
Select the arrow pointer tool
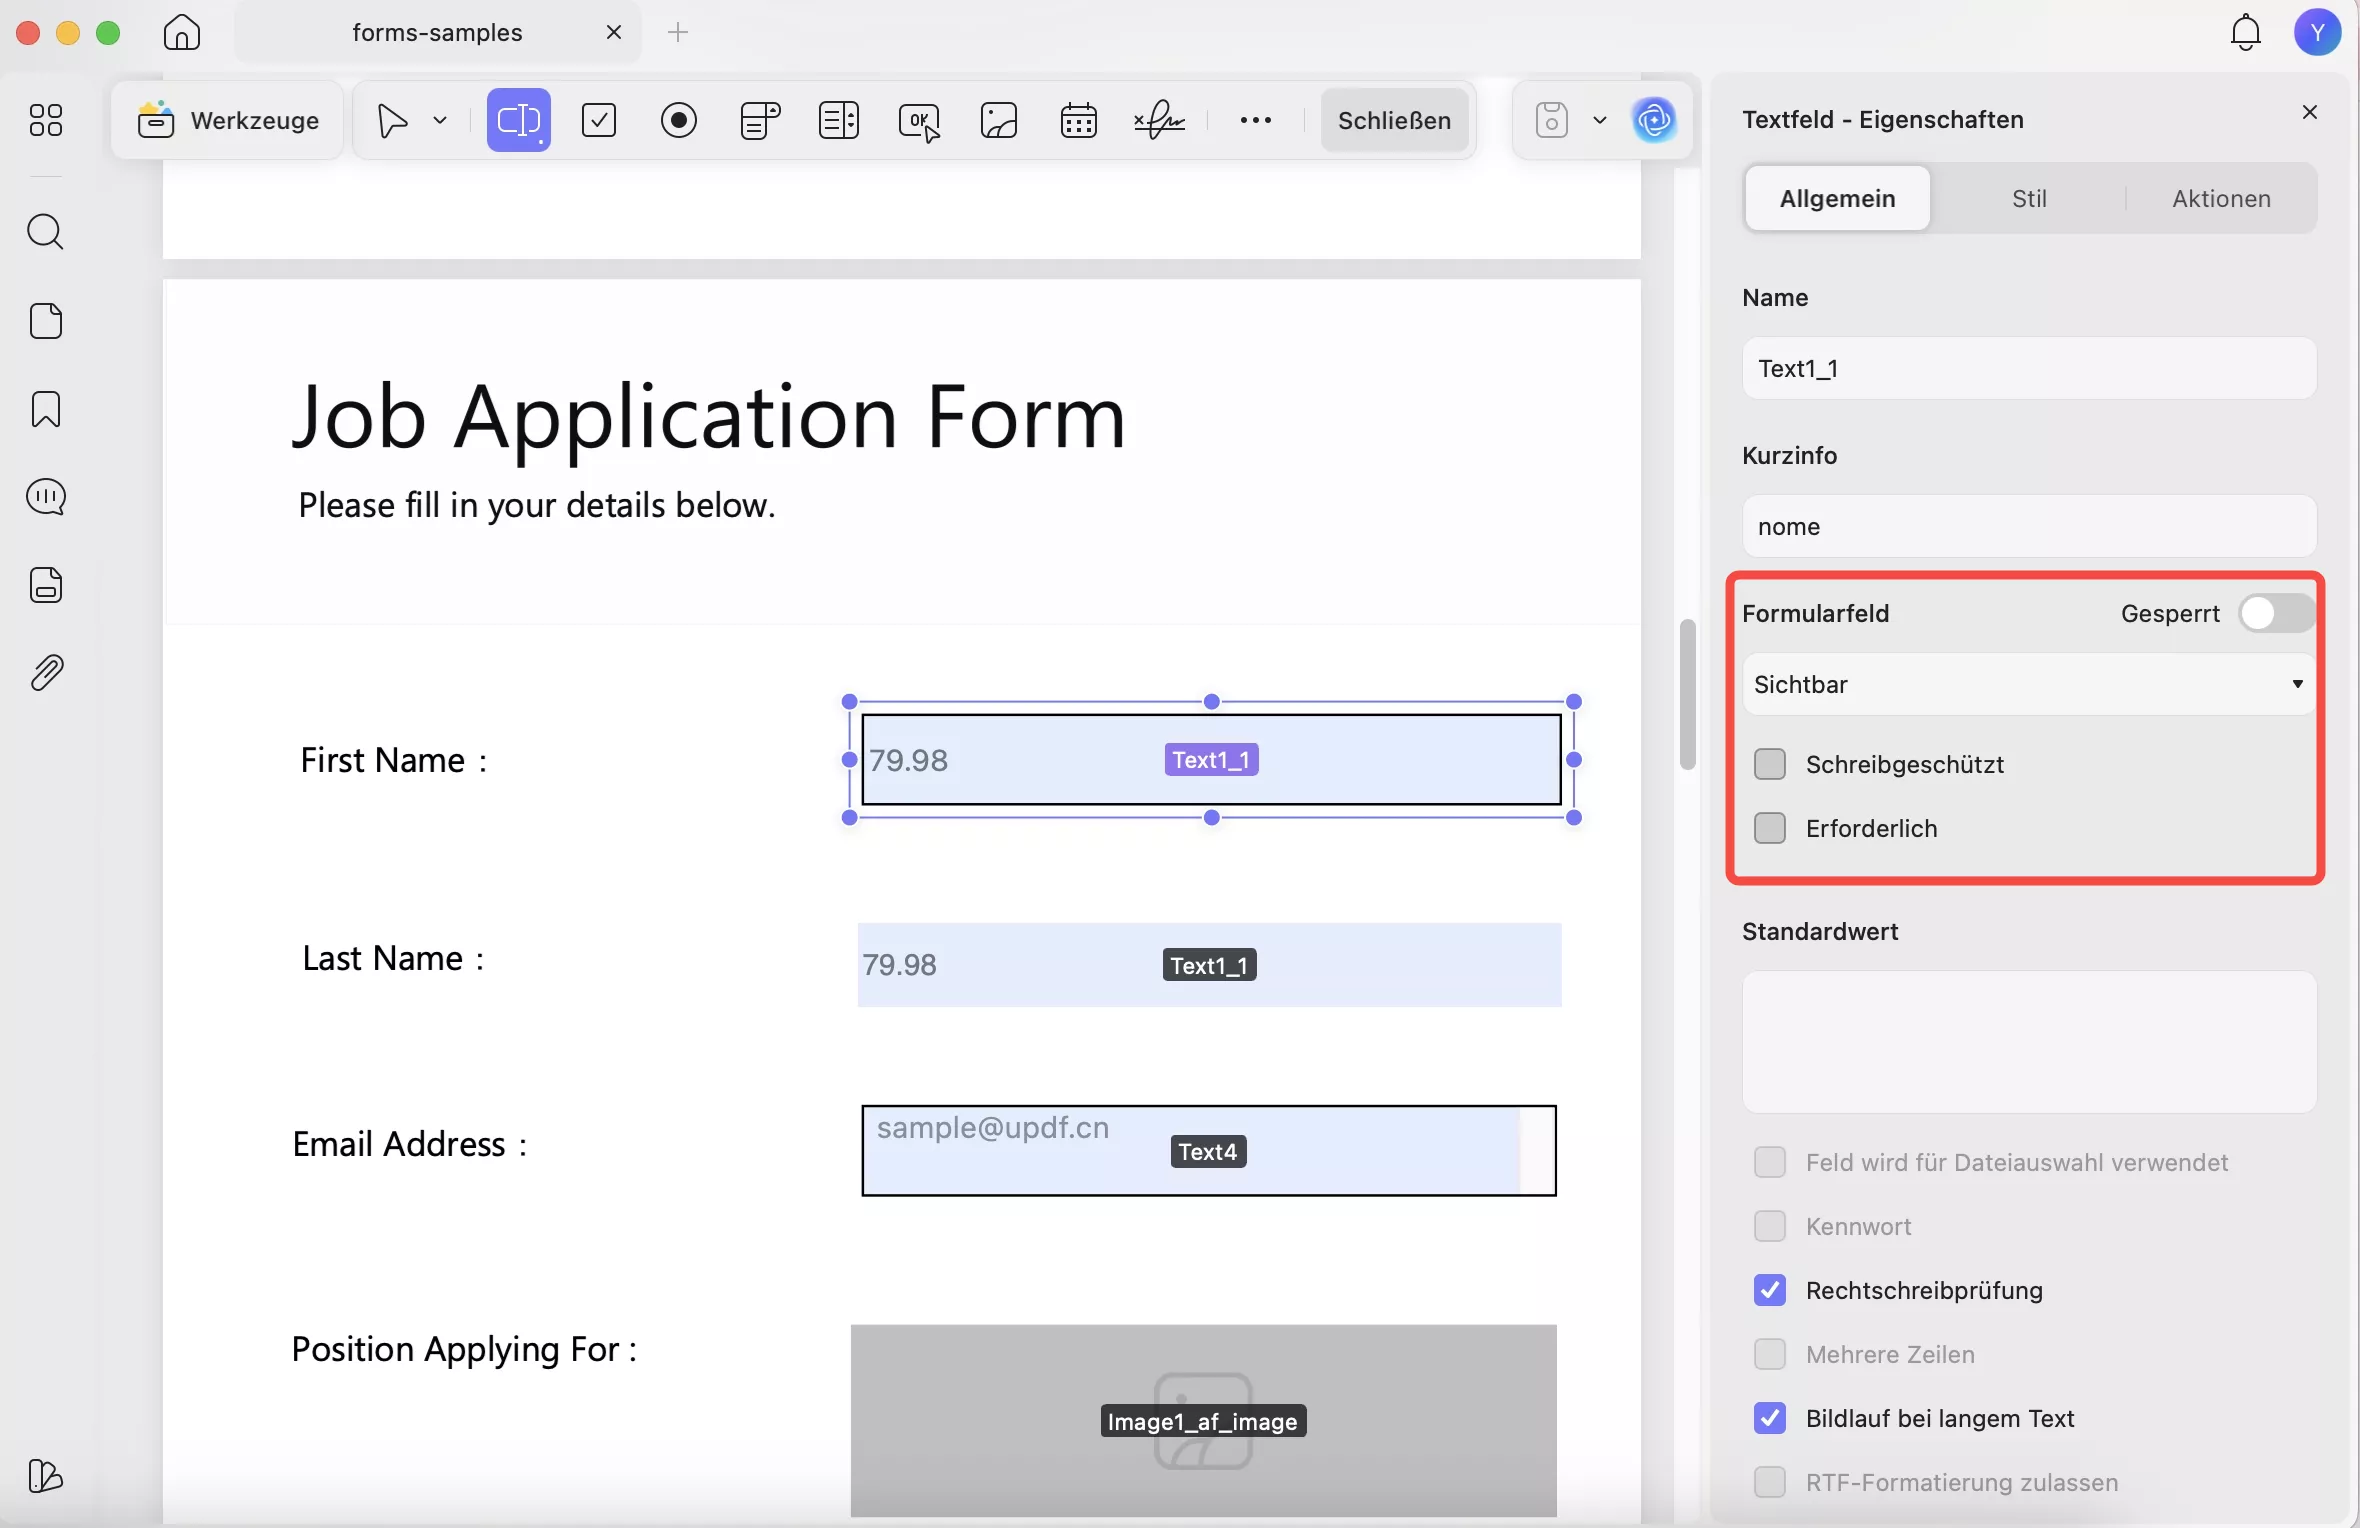(x=392, y=120)
